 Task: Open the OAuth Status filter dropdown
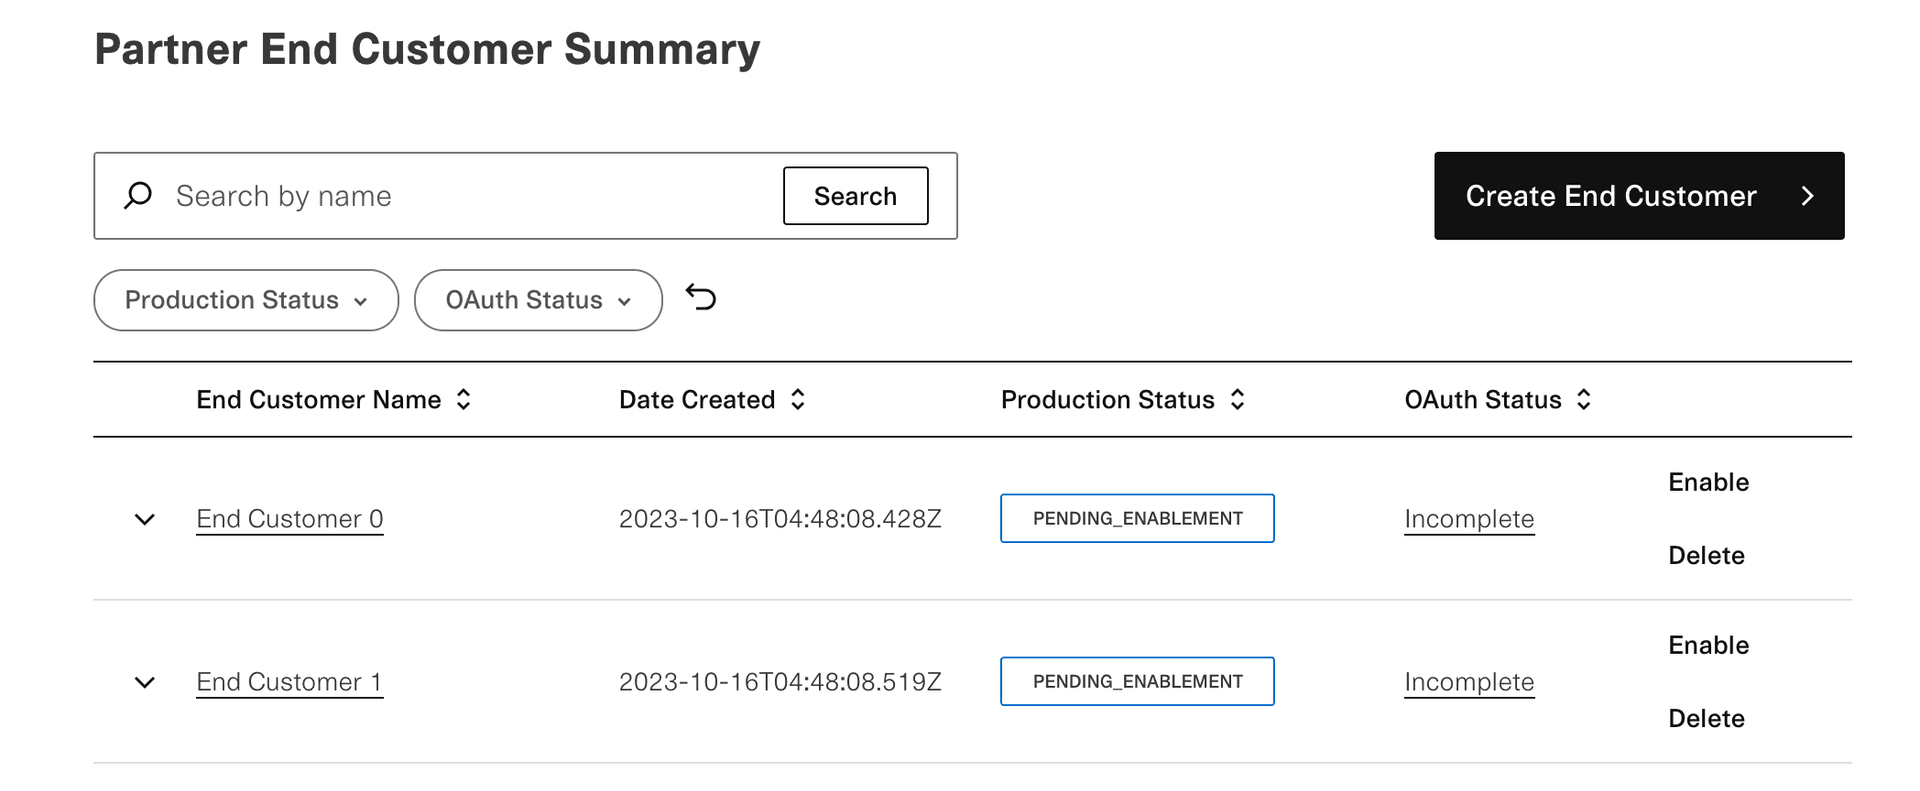tap(538, 300)
